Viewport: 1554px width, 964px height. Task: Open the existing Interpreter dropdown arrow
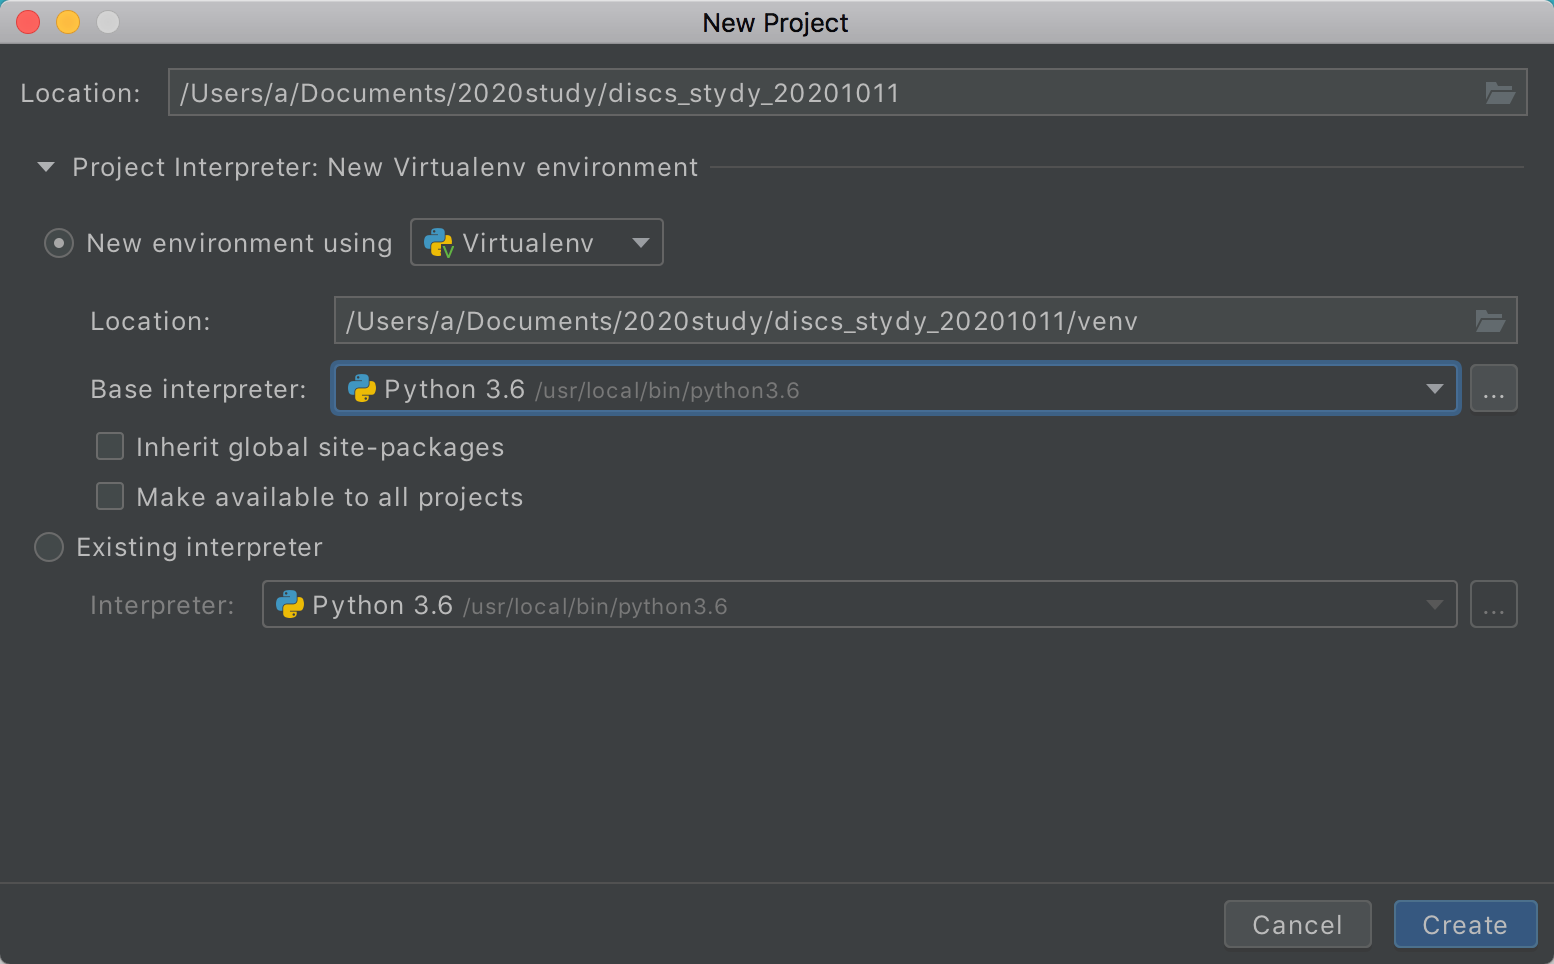click(1434, 605)
